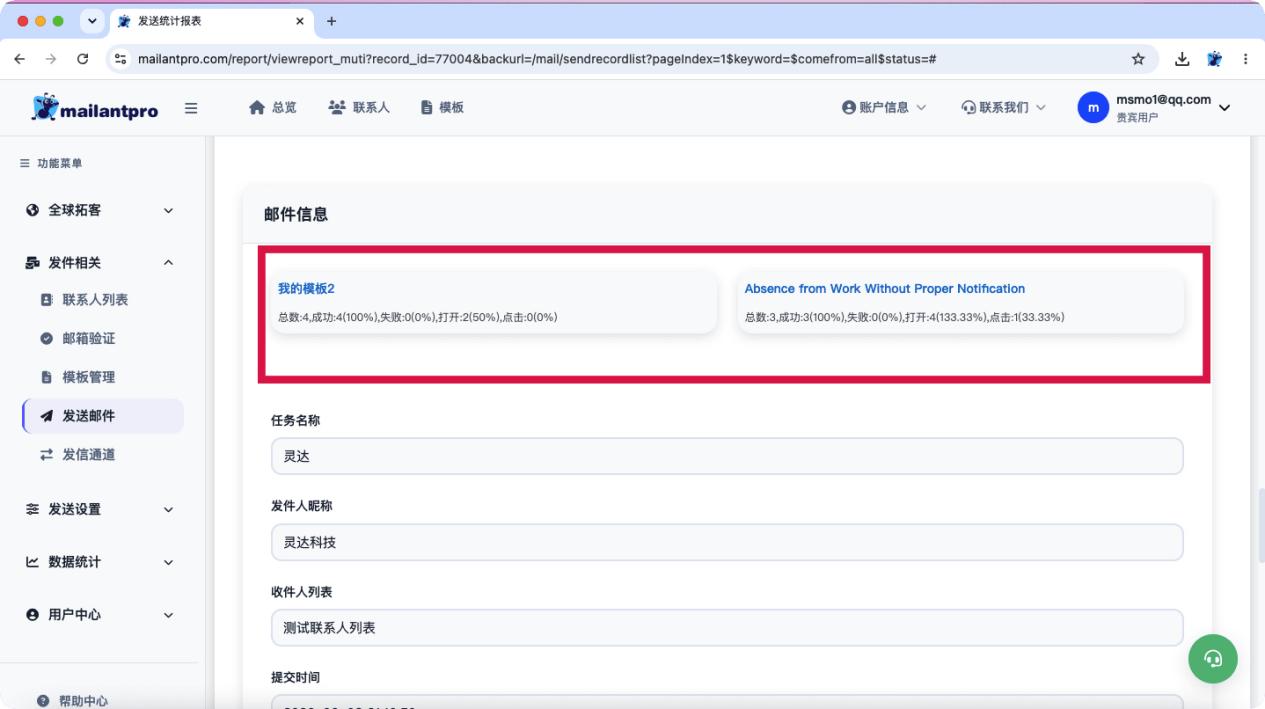Click the mailantpro extension icon in toolbar
Viewport: 1265px width, 709px height.
point(1214,59)
